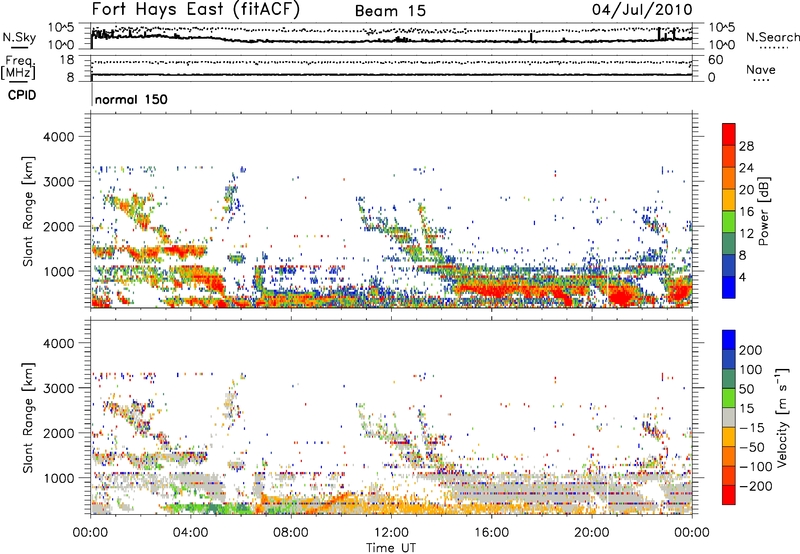Select the '04:00' time tick label
The height and width of the screenshot is (554, 800).
[191, 533]
